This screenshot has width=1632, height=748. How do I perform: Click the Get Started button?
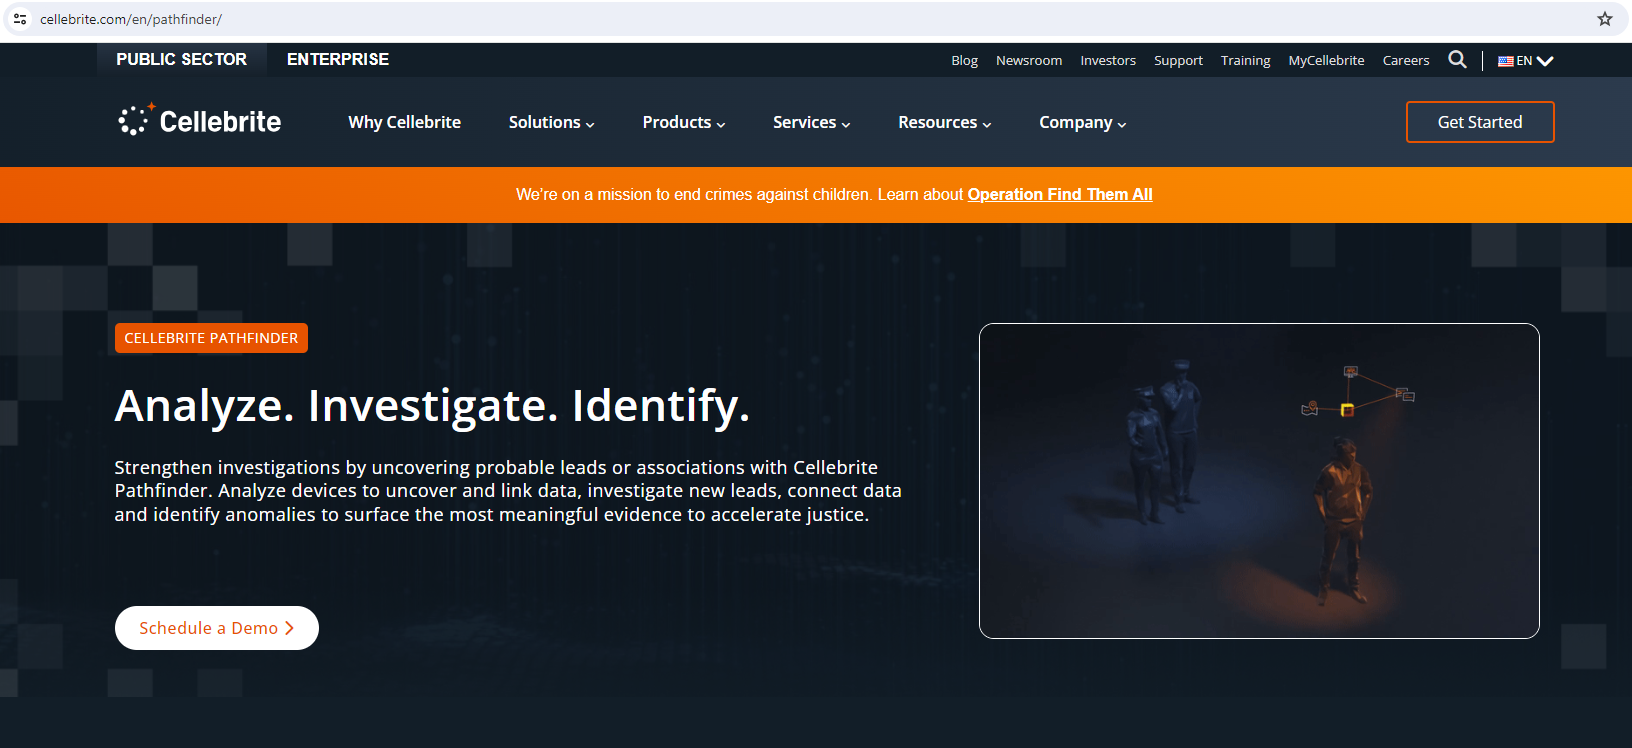pos(1480,122)
